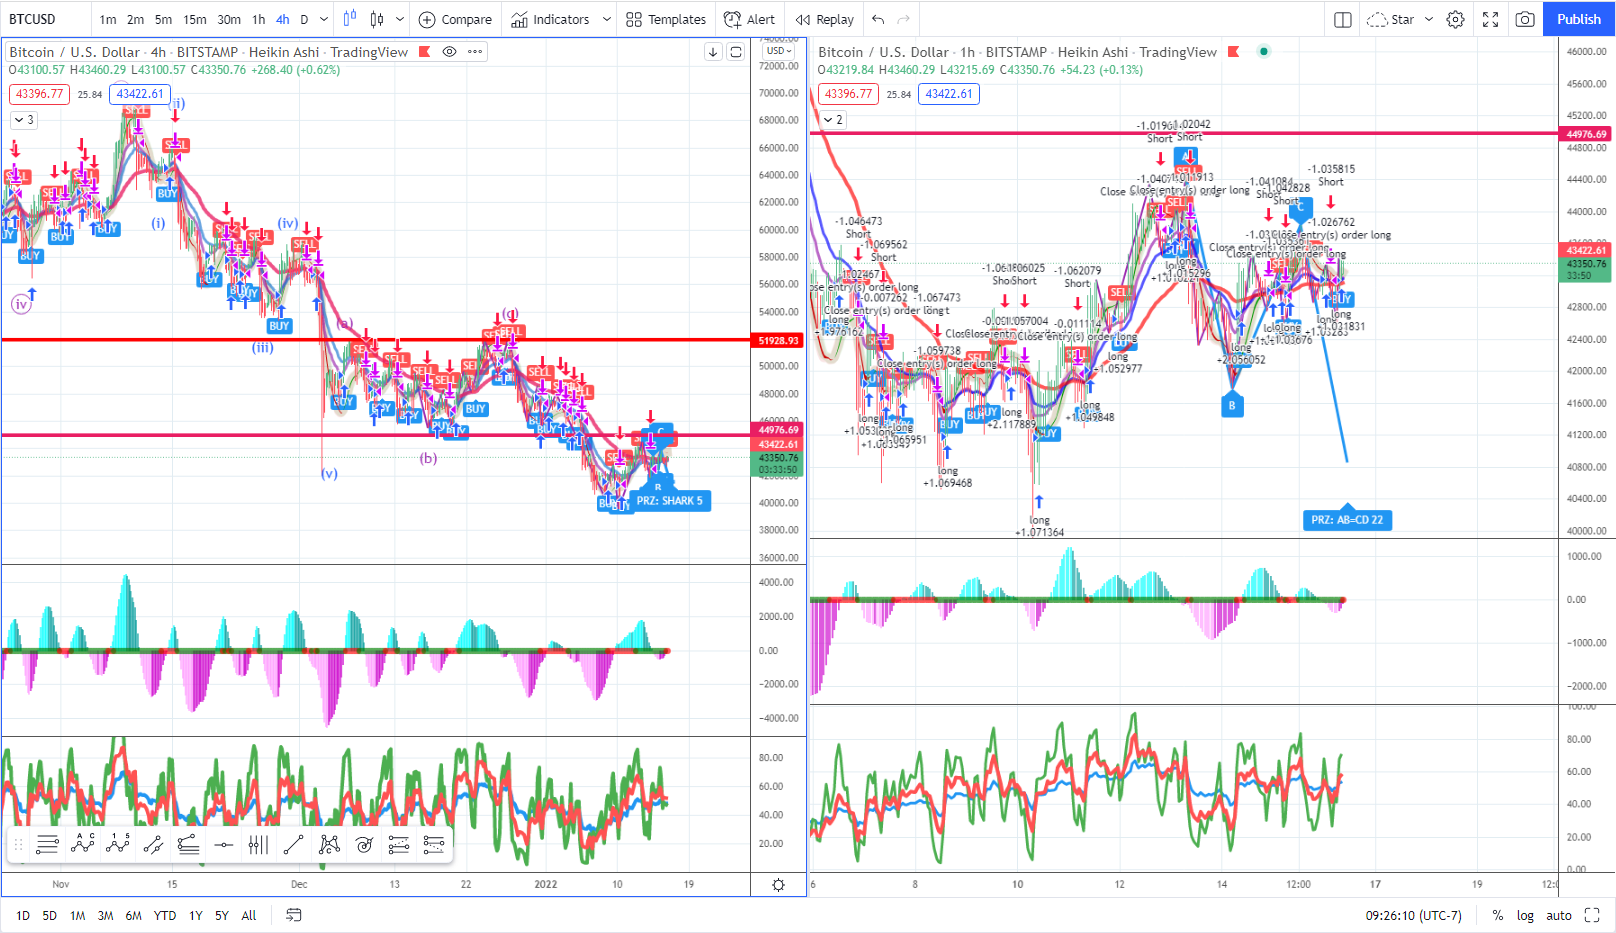Click the down arrow pane button on left chart

[713, 52]
